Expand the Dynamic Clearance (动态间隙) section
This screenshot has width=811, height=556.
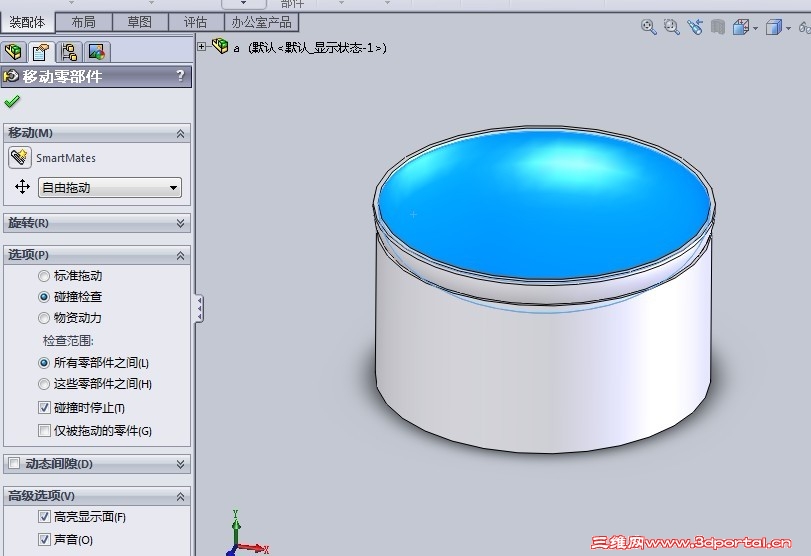click(x=180, y=464)
